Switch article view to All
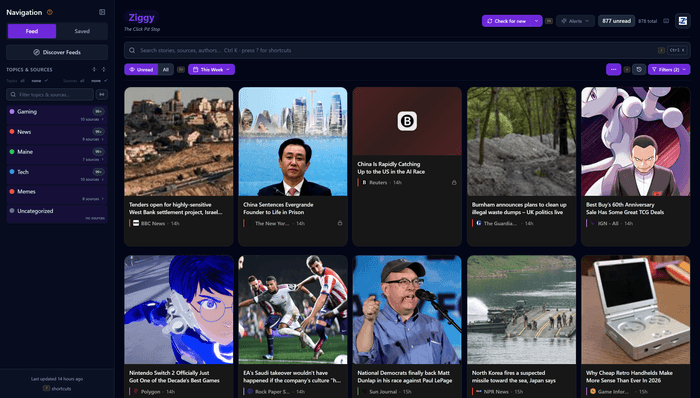The height and width of the screenshot is (398, 700). tap(166, 70)
